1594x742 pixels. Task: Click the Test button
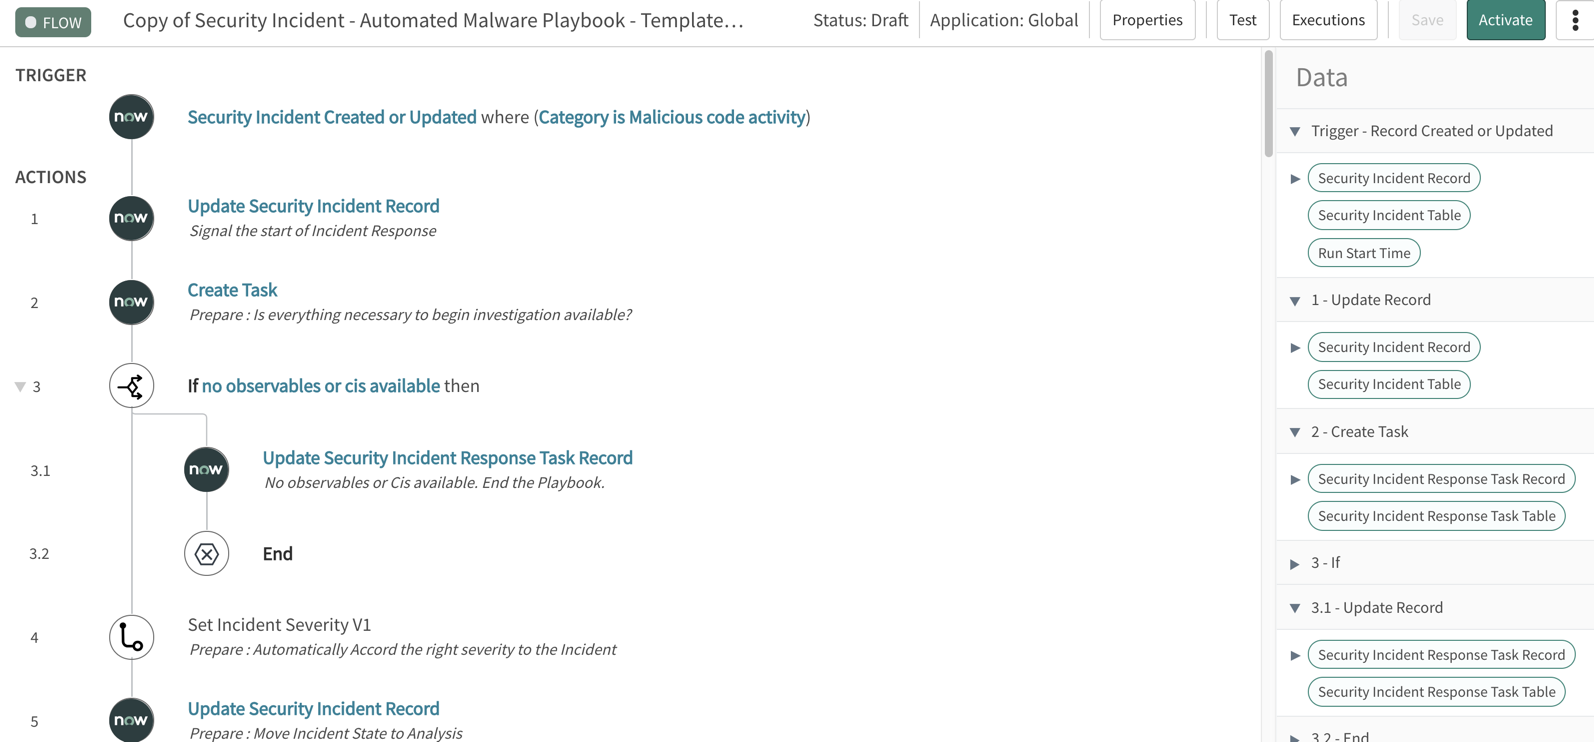[1243, 20]
